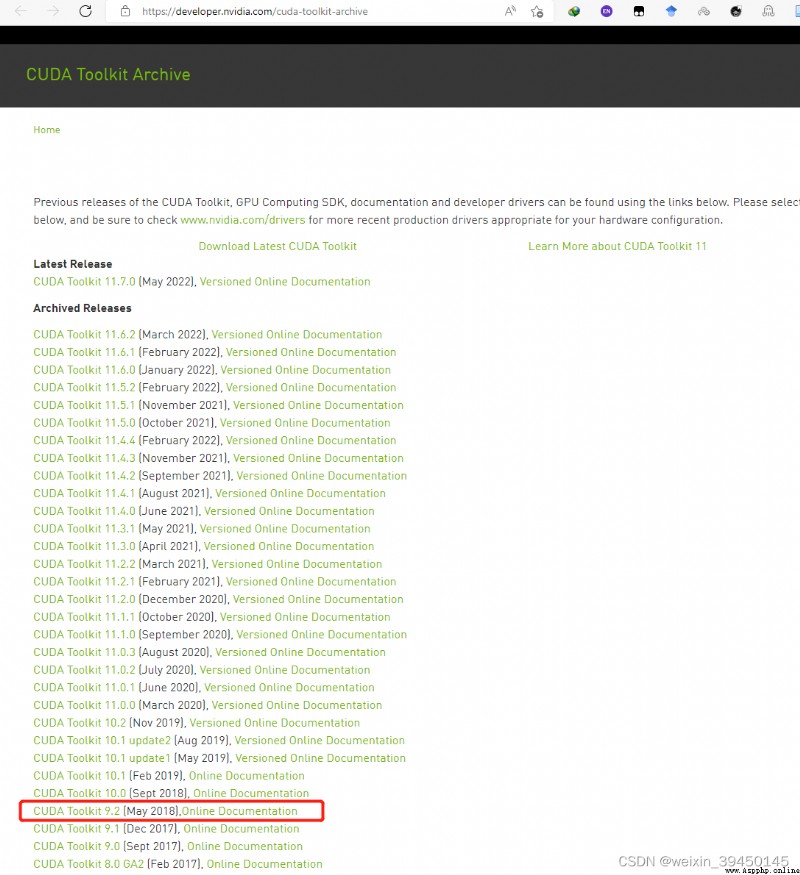Open the black round face extension icon
Image resolution: width=800 pixels, height=875 pixels.
click(x=736, y=11)
